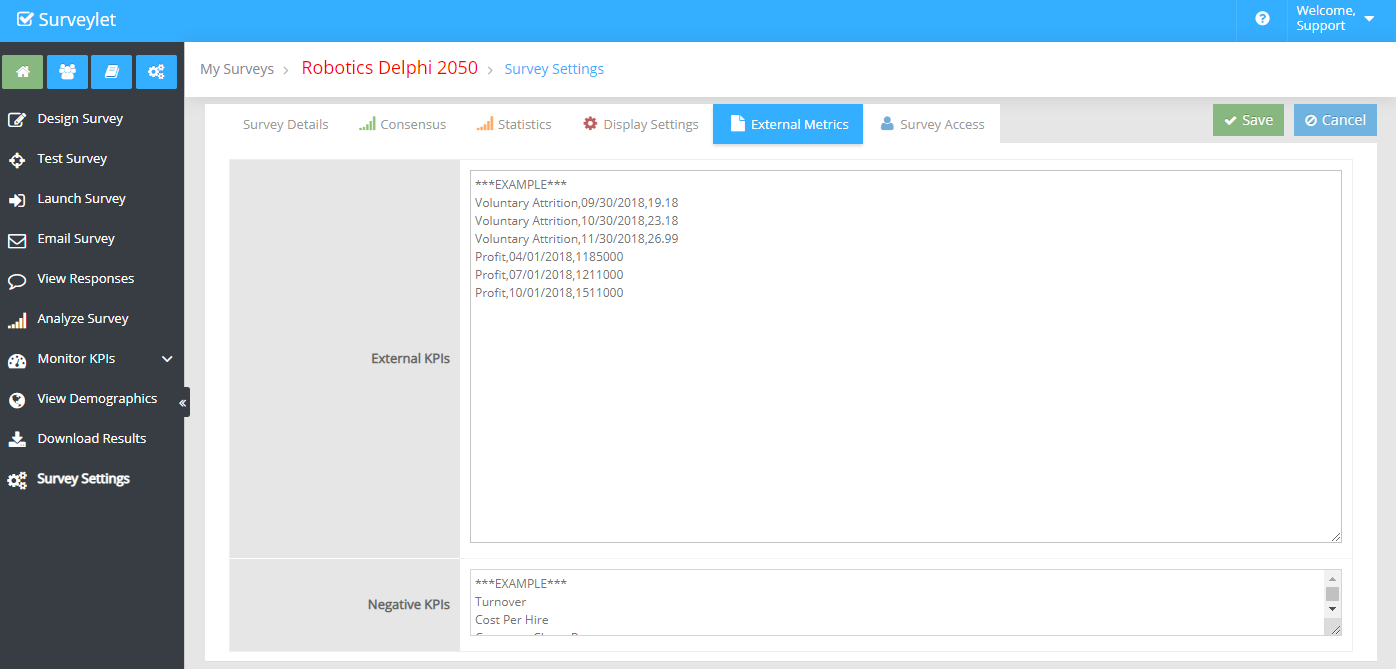Select Download Results in the sidebar
The width and height of the screenshot is (1396, 669).
pyautogui.click(x=91, y=439)
